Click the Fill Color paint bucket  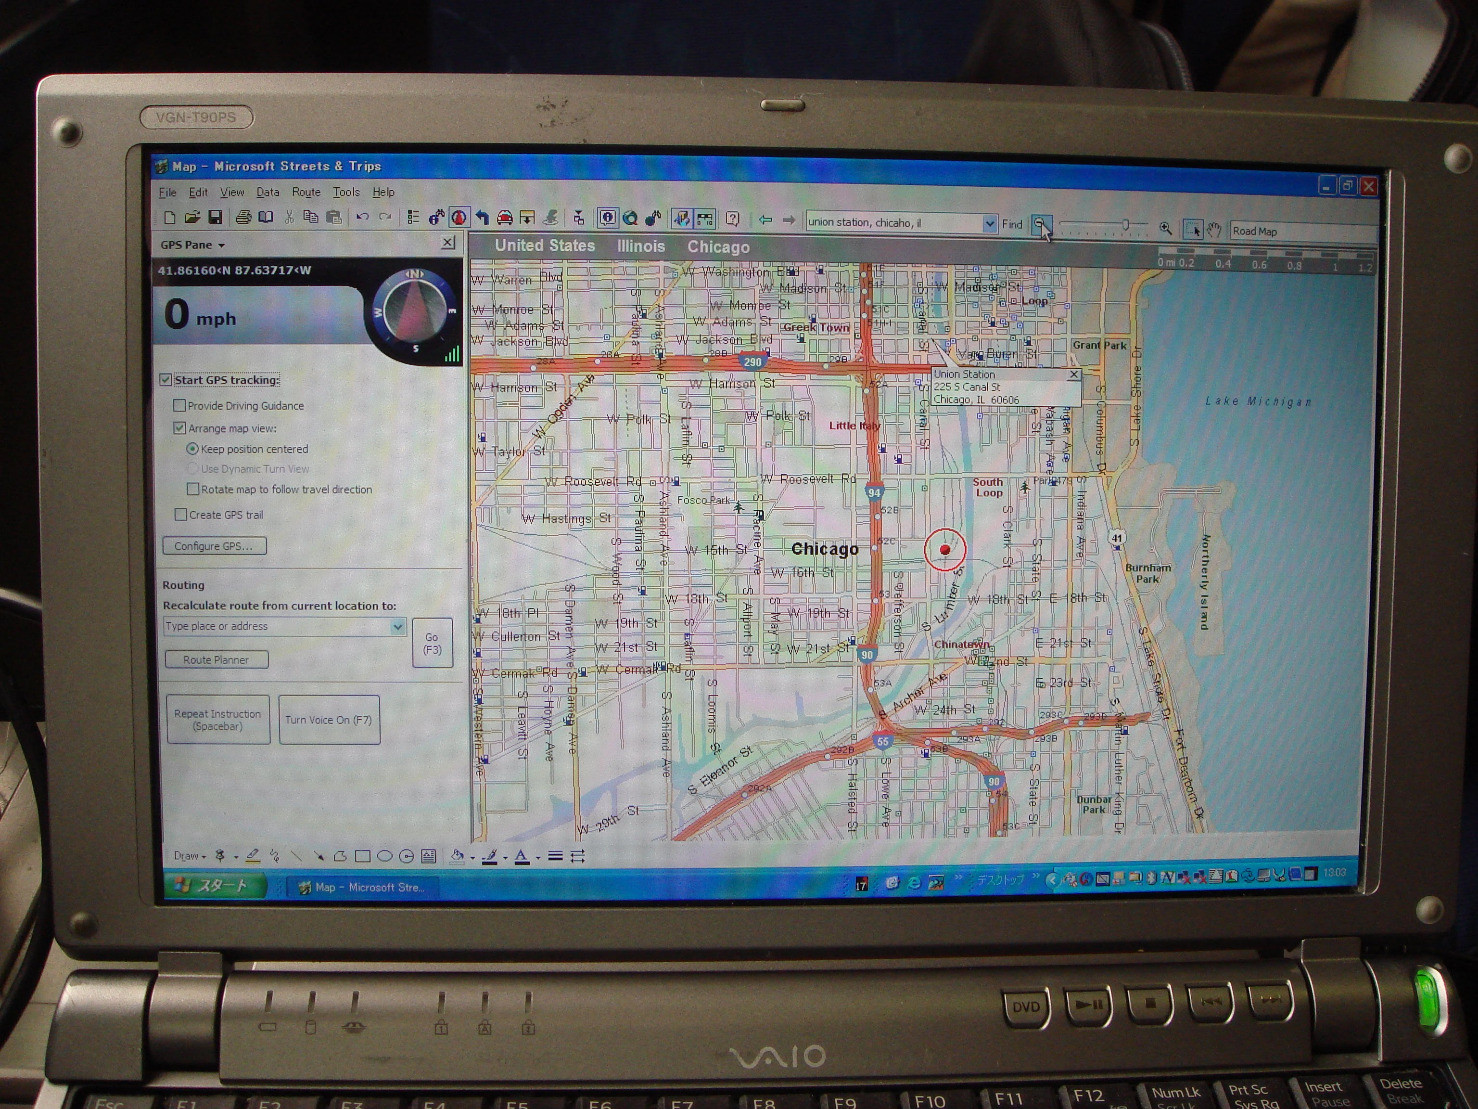pos(457,856)
